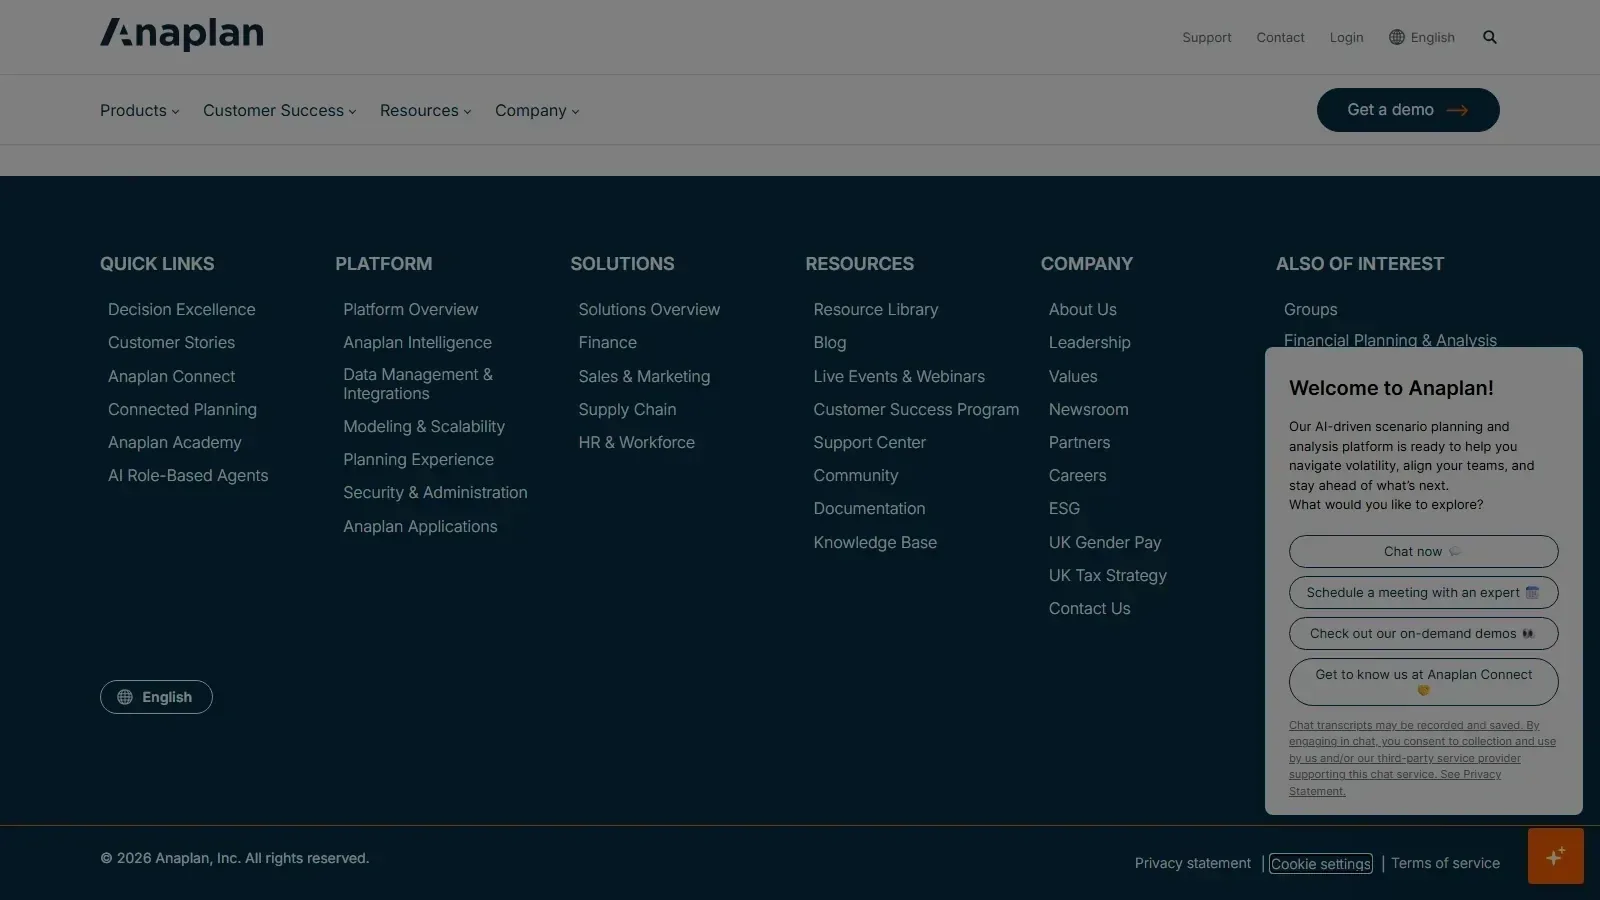Open Financial Planning & Analysis link

point(1391,340)
